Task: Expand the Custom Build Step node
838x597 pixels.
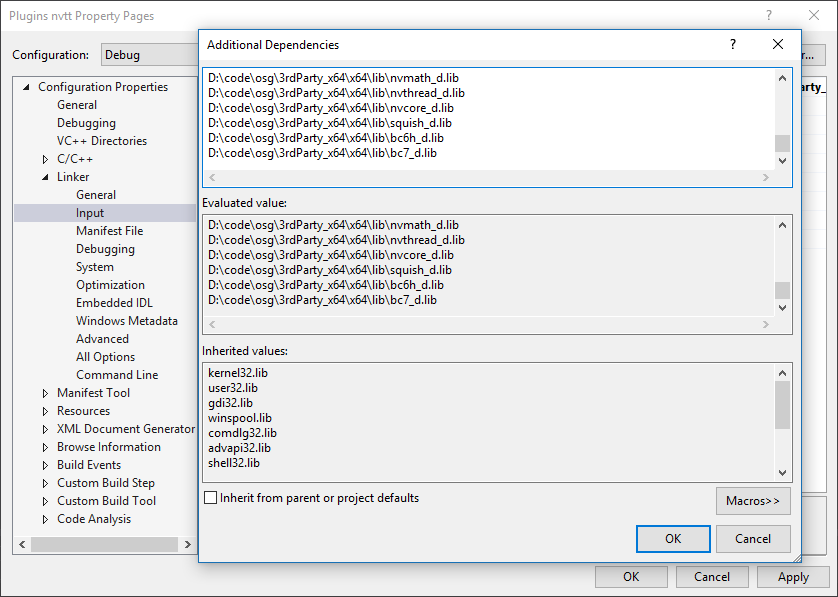Action: click(x=44, y=482)
